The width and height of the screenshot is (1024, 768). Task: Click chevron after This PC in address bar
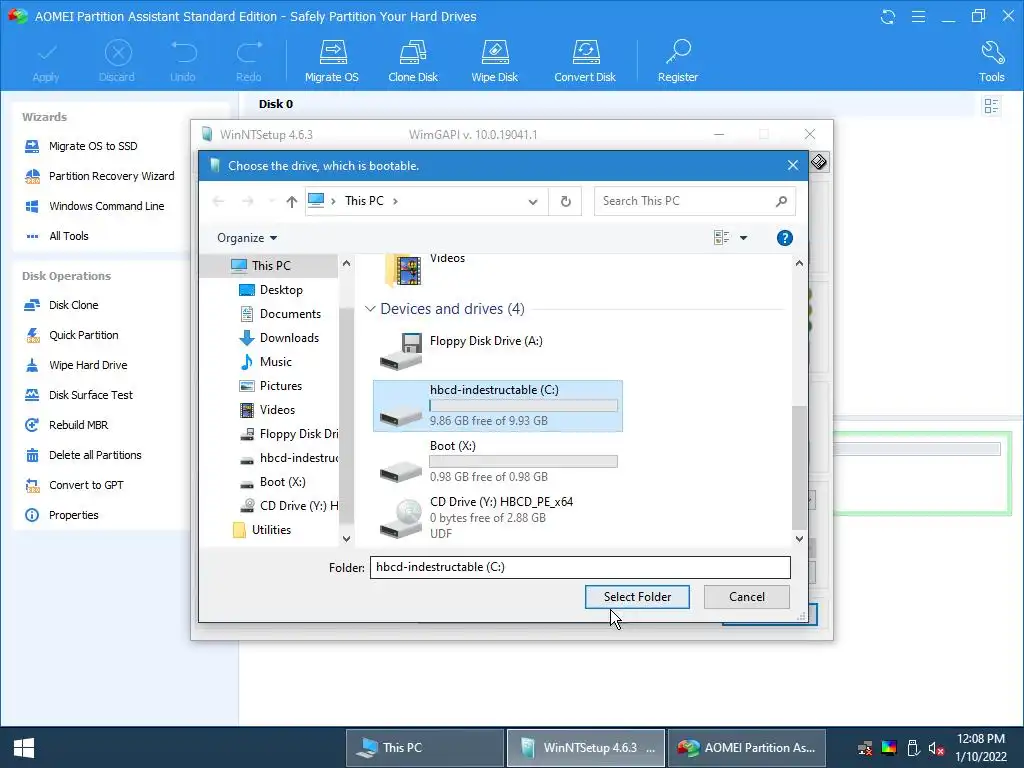pyautogui.click(x=395, y=201)
